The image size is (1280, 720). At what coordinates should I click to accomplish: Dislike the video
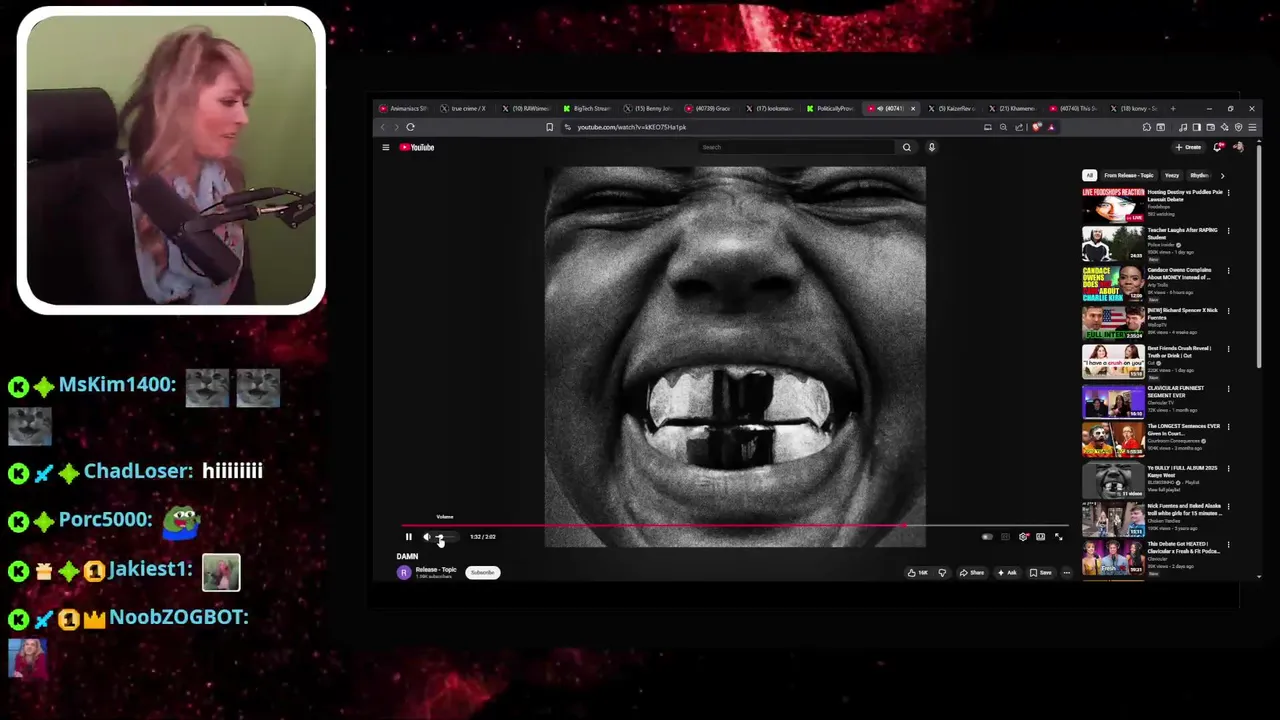coord(942,573)
